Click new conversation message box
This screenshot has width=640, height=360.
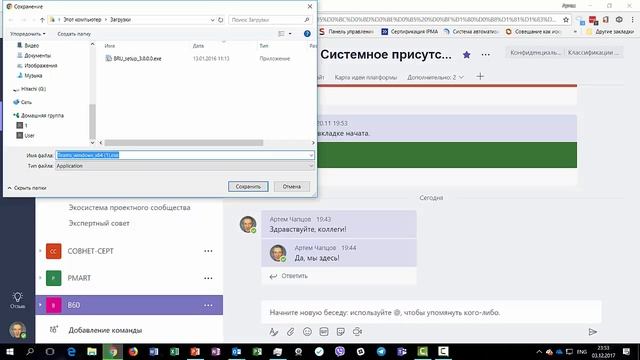[431, 312]
